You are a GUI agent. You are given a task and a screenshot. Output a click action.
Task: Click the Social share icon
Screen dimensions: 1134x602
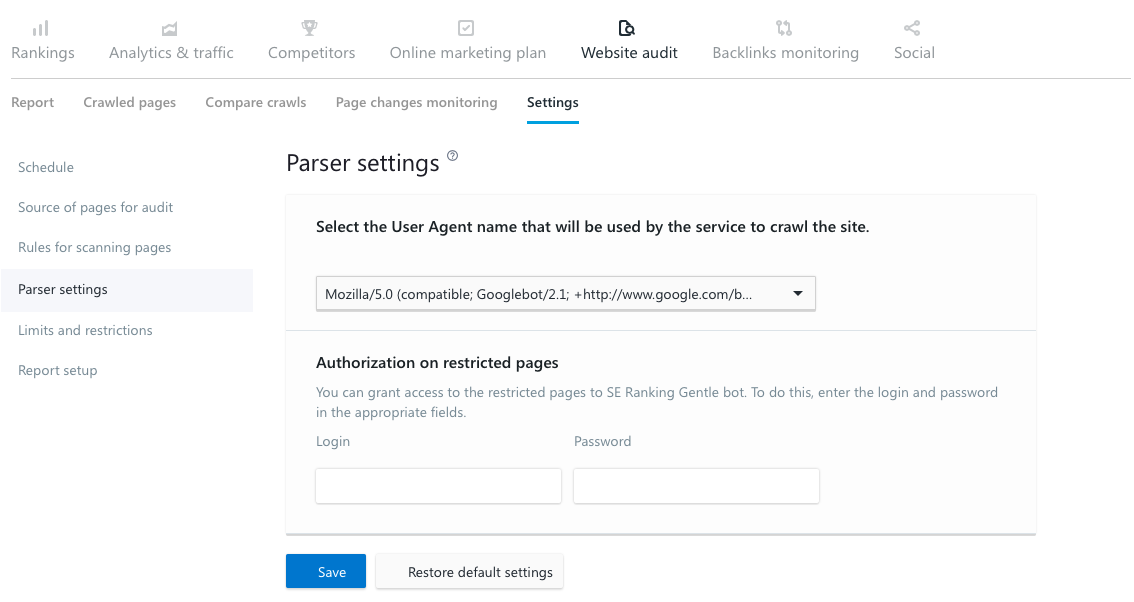pyautogui.click(x=912, y=28)
